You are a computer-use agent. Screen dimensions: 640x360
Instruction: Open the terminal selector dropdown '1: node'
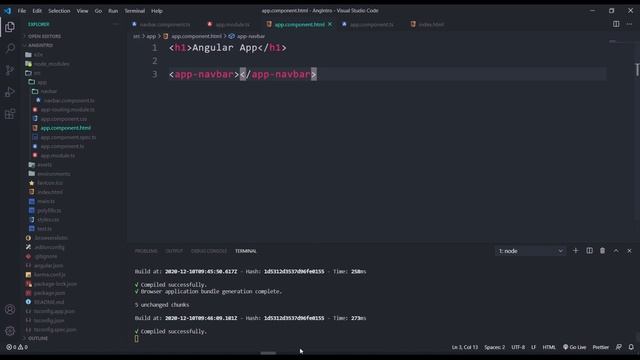(530, 251)
